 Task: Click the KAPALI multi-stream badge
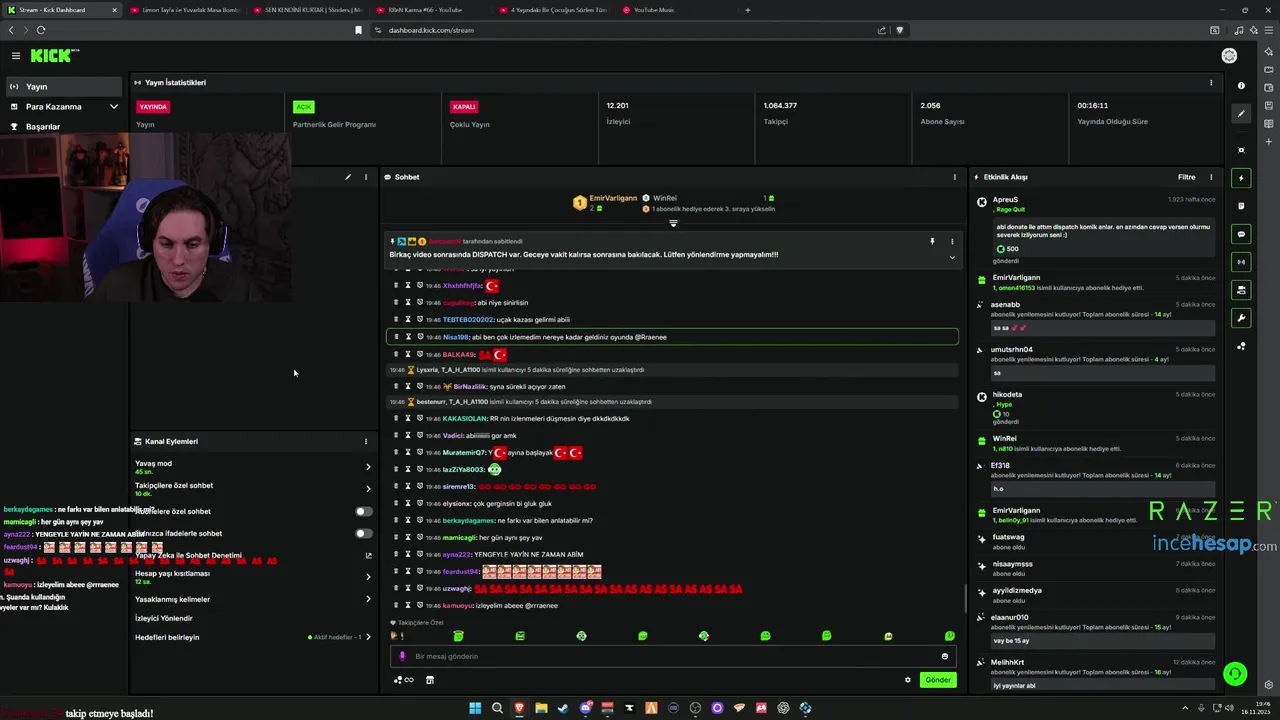point(464,106)
